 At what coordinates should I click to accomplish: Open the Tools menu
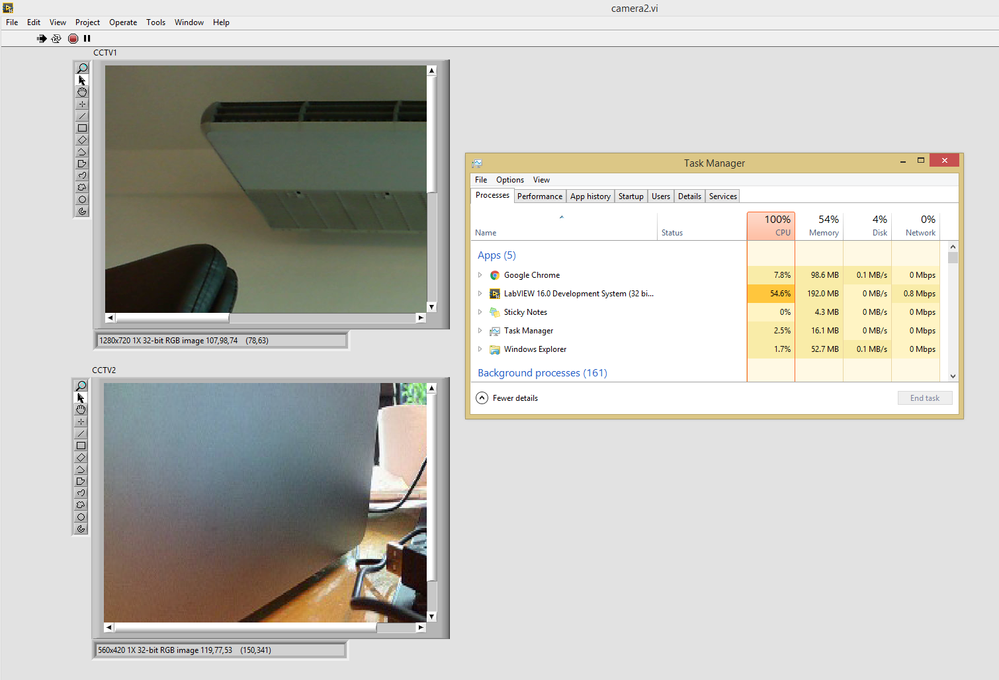[155, 22]
